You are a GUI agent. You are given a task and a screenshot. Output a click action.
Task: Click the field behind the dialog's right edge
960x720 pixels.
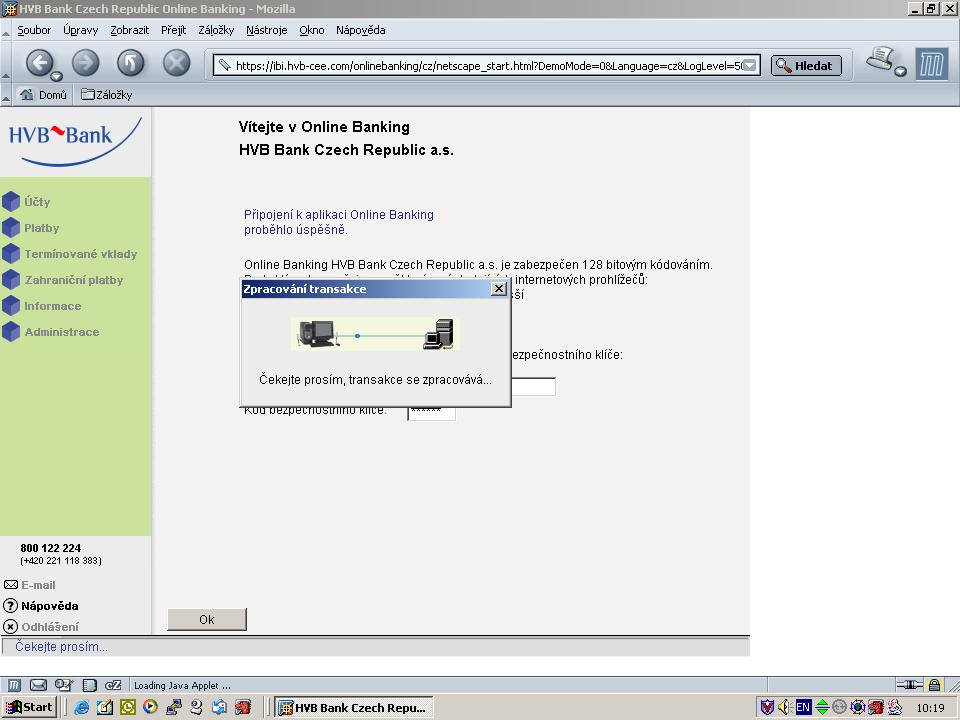pyautogui.click(x=533, y=386)
